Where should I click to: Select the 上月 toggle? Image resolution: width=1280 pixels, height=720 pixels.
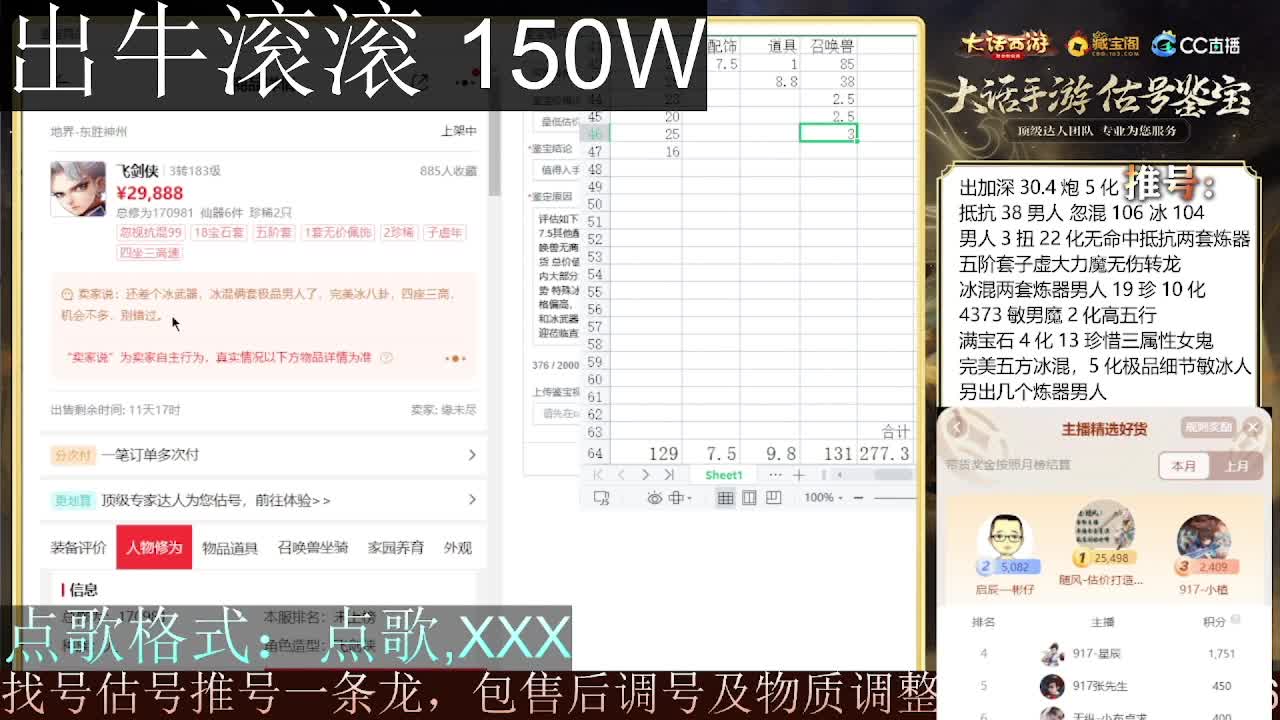click(1237, 466)
